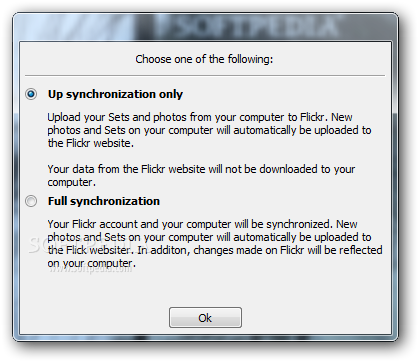Click the 'In additon, changes made on Flickr' sentence

pos(260,250)
